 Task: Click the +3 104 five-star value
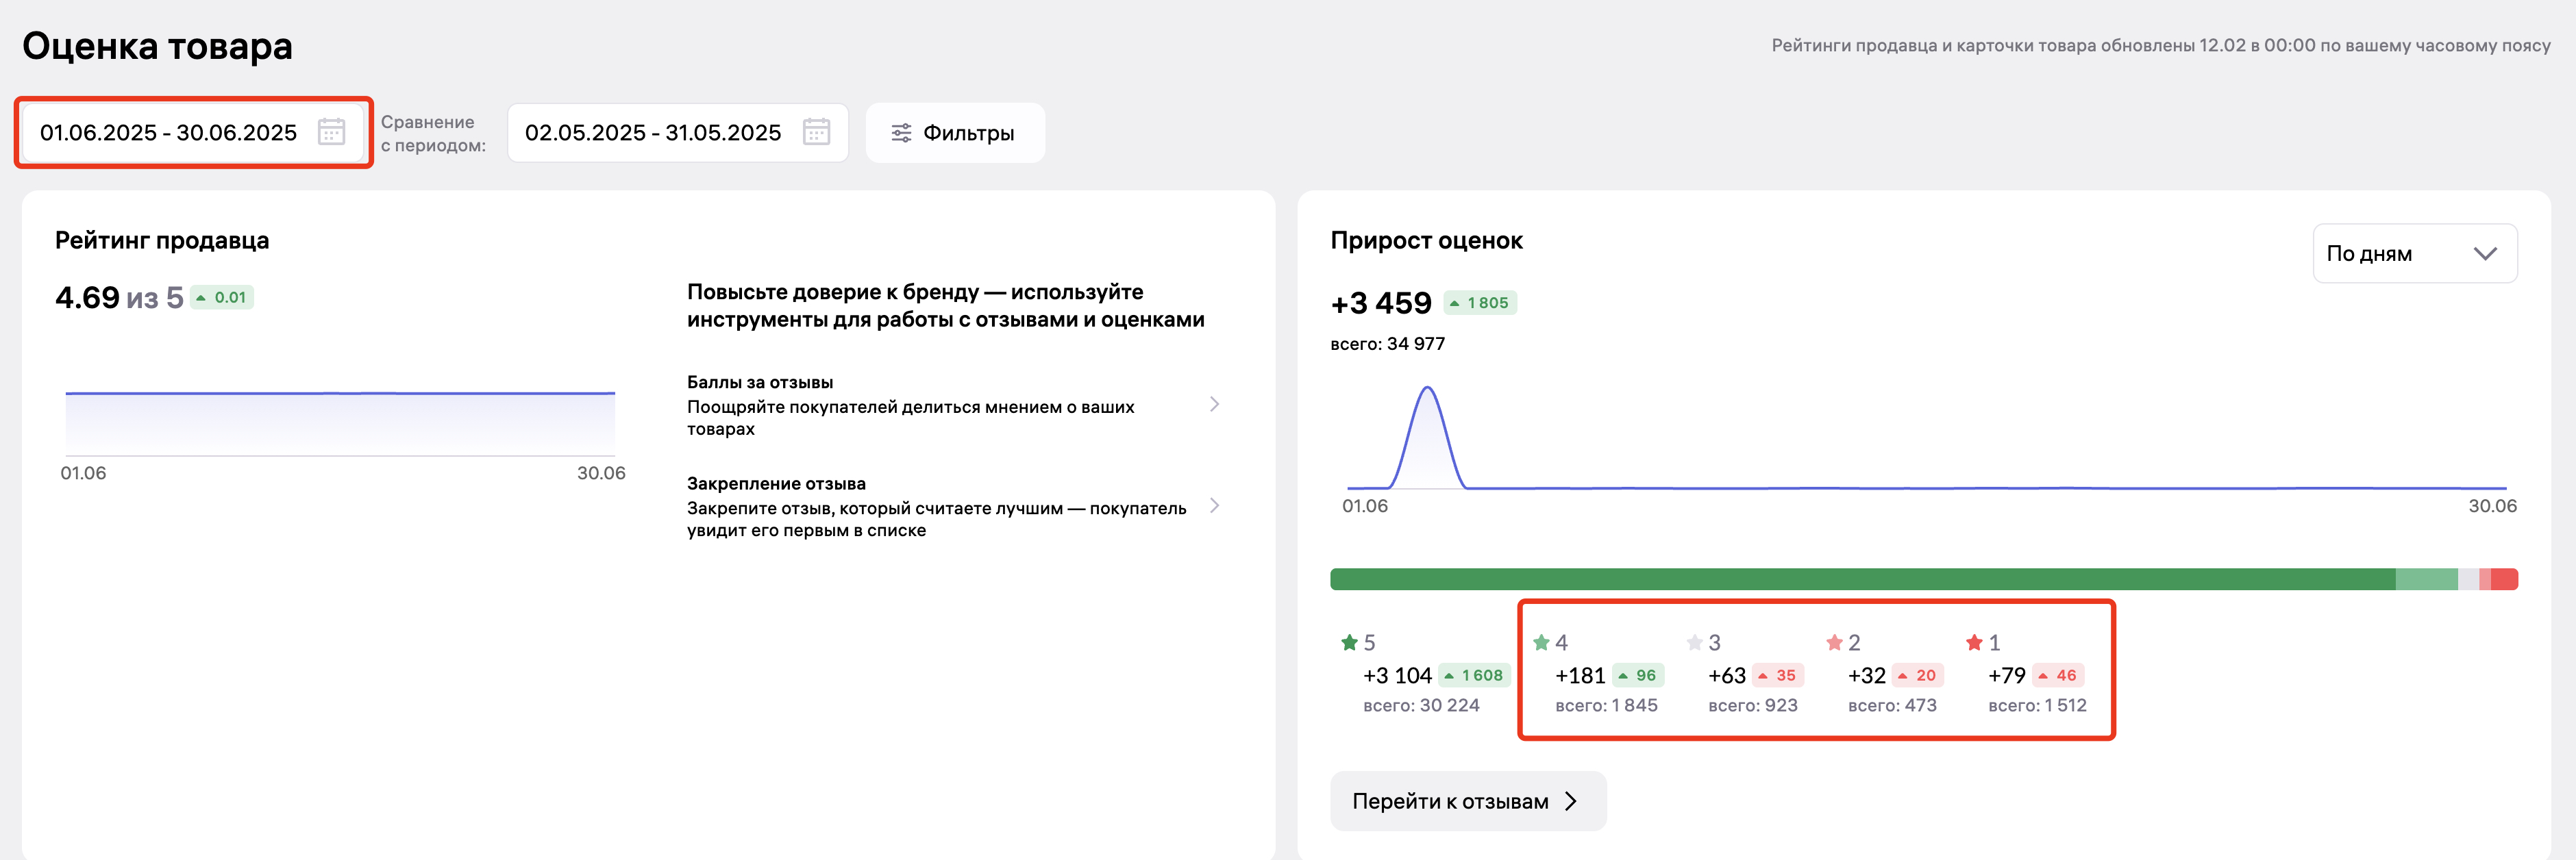tap(1397, 675)
